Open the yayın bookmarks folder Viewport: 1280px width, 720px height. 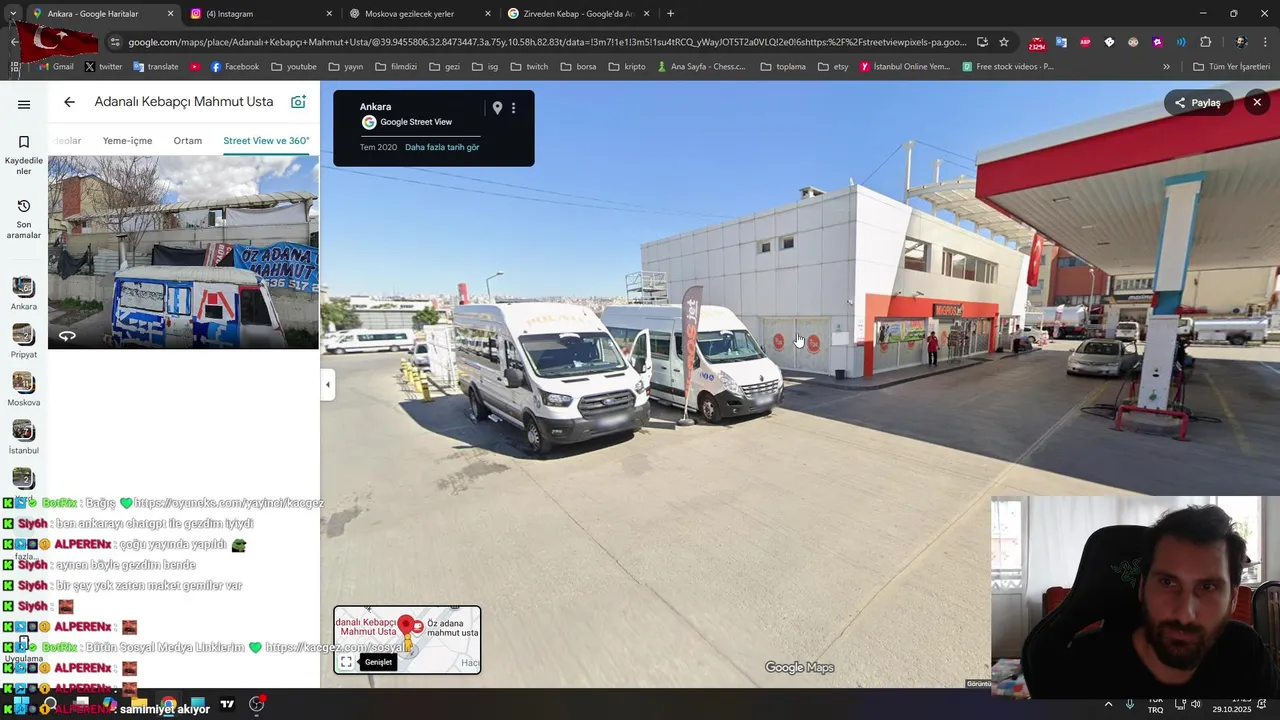click(345, 67)
